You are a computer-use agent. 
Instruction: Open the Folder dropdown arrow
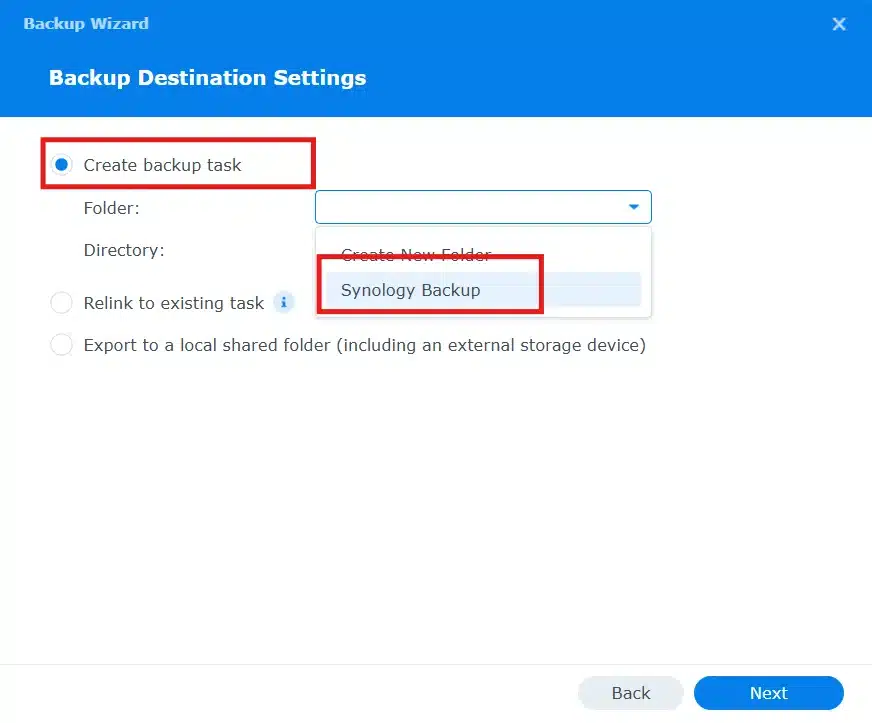tap(633, 207)
